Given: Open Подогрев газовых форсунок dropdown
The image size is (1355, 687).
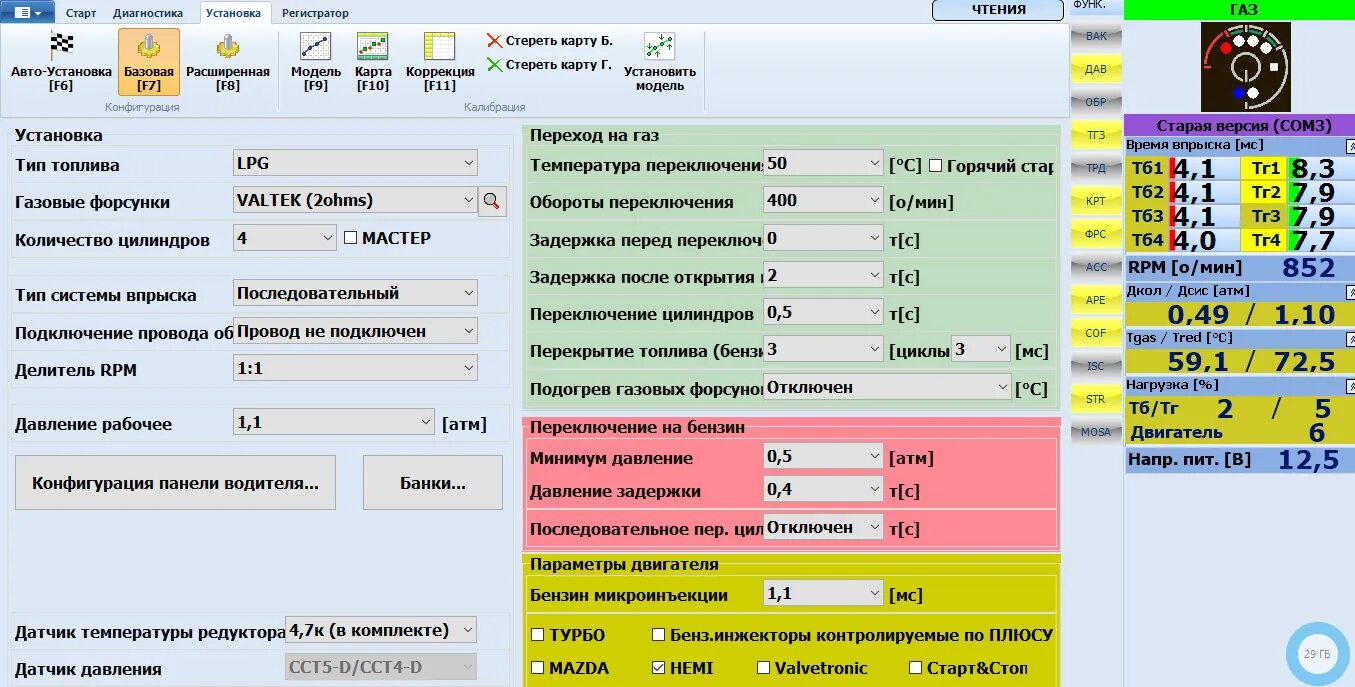Looking at the screenshot, I should (888, 387).
